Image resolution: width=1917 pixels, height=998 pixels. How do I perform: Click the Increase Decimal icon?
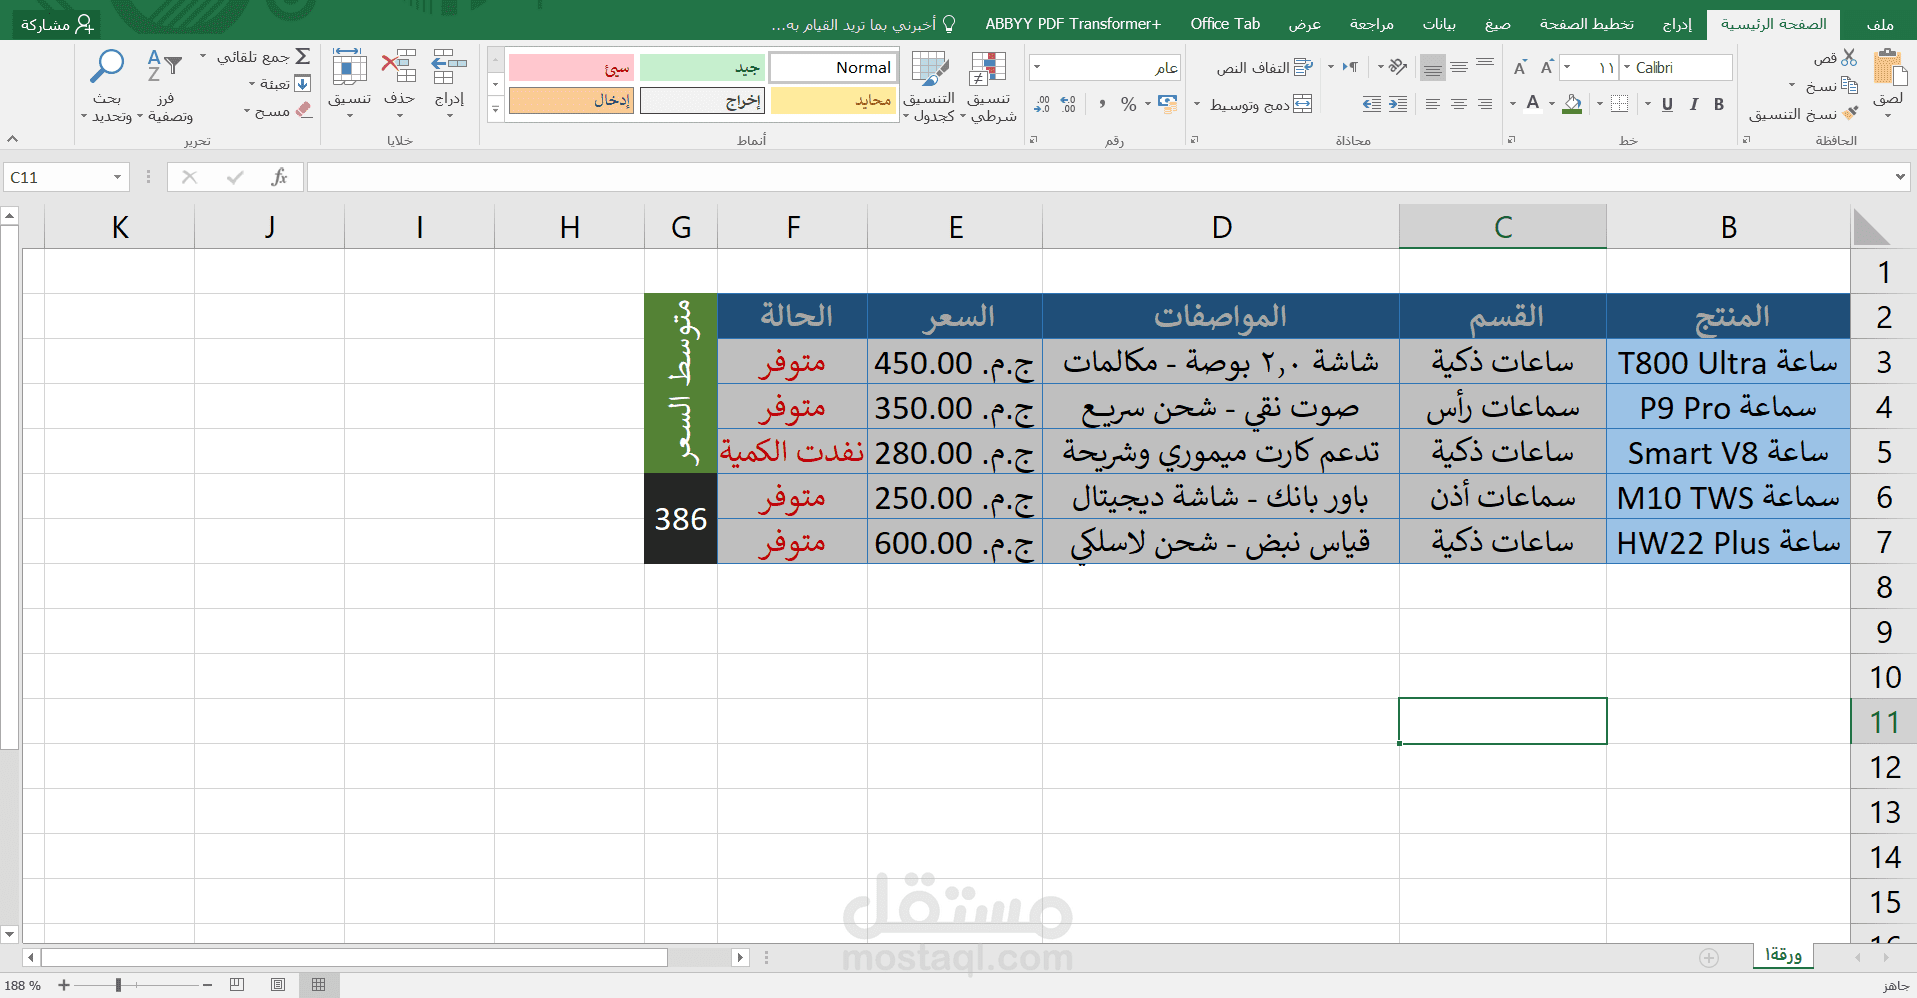point(1068,104)
